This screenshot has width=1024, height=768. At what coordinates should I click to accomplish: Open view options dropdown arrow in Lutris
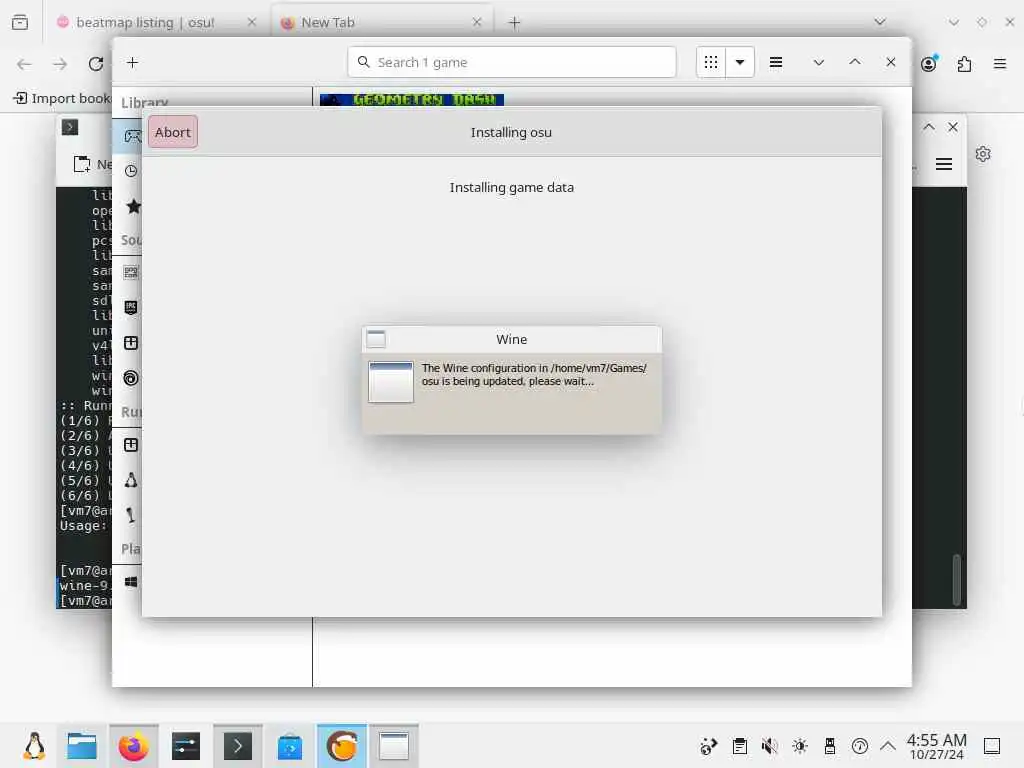740,62
